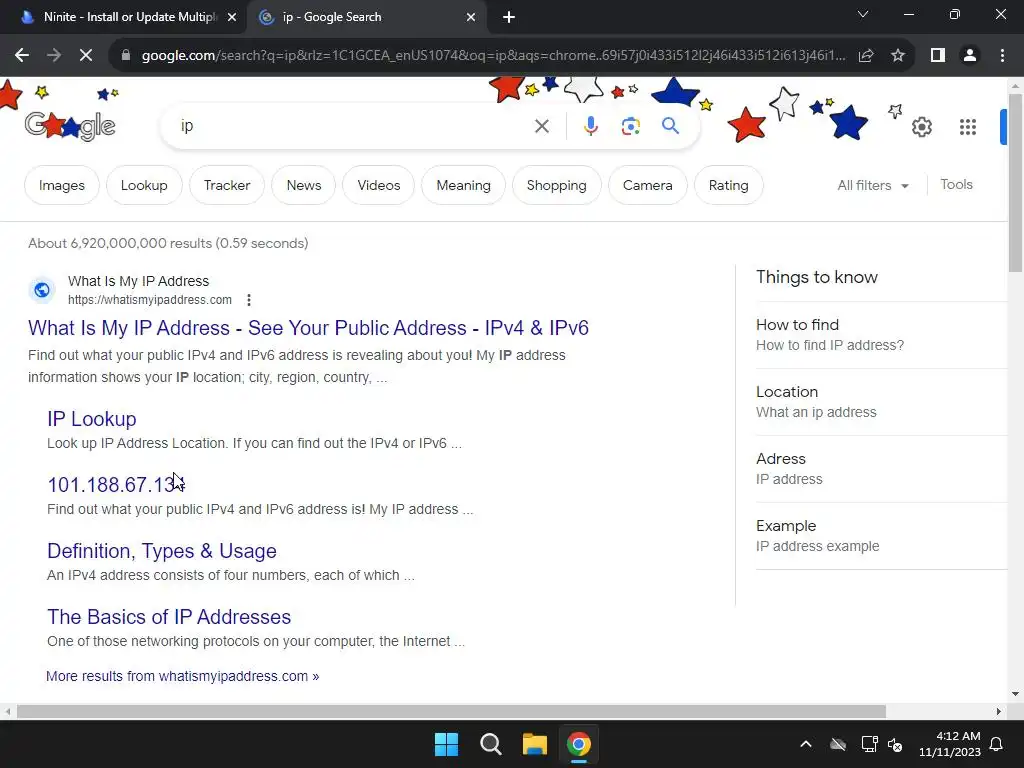Viewport: 1024px width, 768px height.
Task: Open What Is My IP Address result title
Action: point(308,328)
